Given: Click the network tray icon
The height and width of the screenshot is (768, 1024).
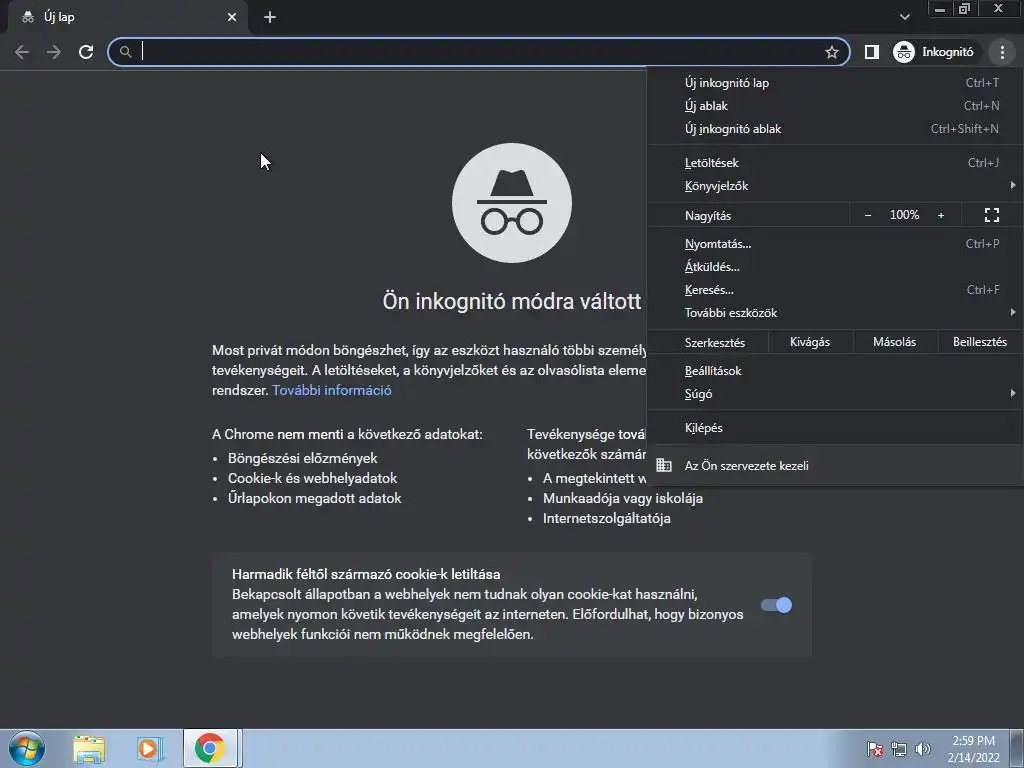Looking at the screenshot, I should pos(899,749).
